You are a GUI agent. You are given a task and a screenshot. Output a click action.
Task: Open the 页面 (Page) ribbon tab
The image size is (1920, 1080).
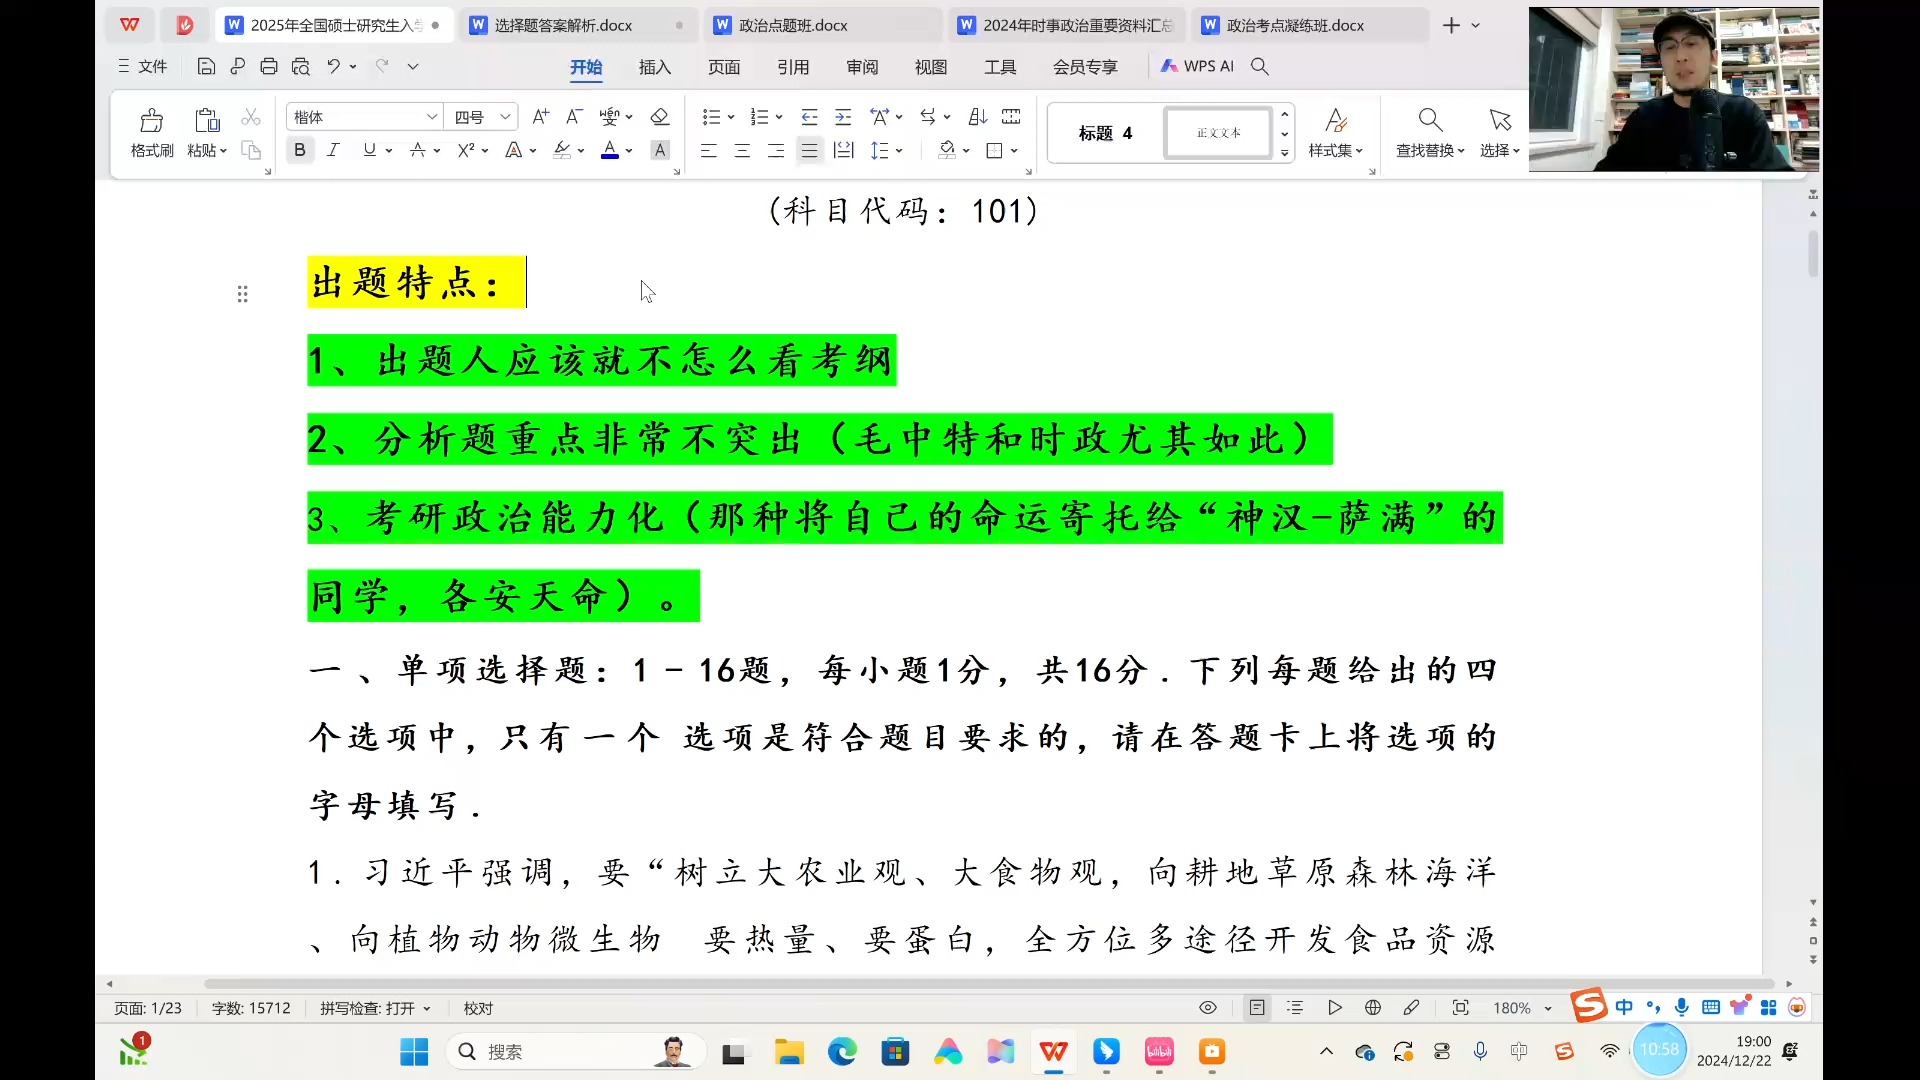pyautogui.click(x=724, y=67)
